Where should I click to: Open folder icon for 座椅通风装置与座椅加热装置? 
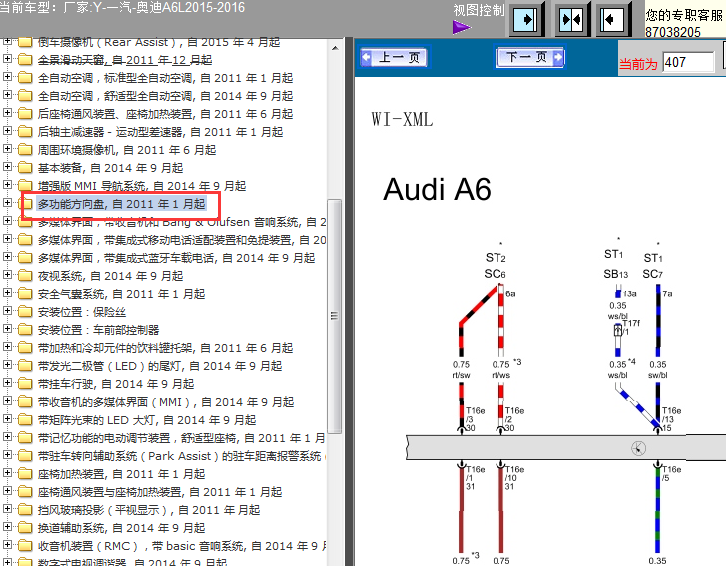coord(25,492)
